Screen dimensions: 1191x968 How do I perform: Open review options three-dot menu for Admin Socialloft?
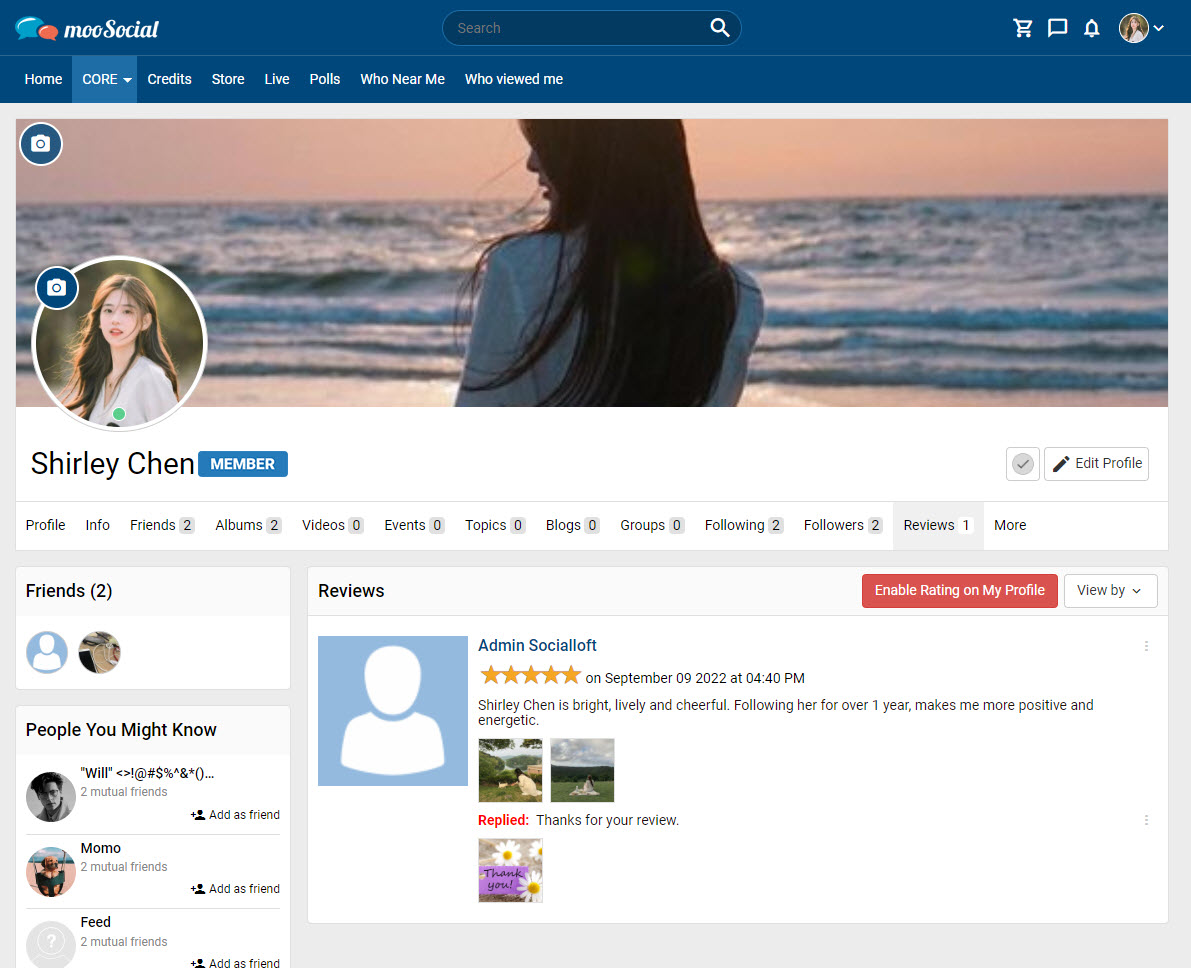click(x=1146, y=646)
